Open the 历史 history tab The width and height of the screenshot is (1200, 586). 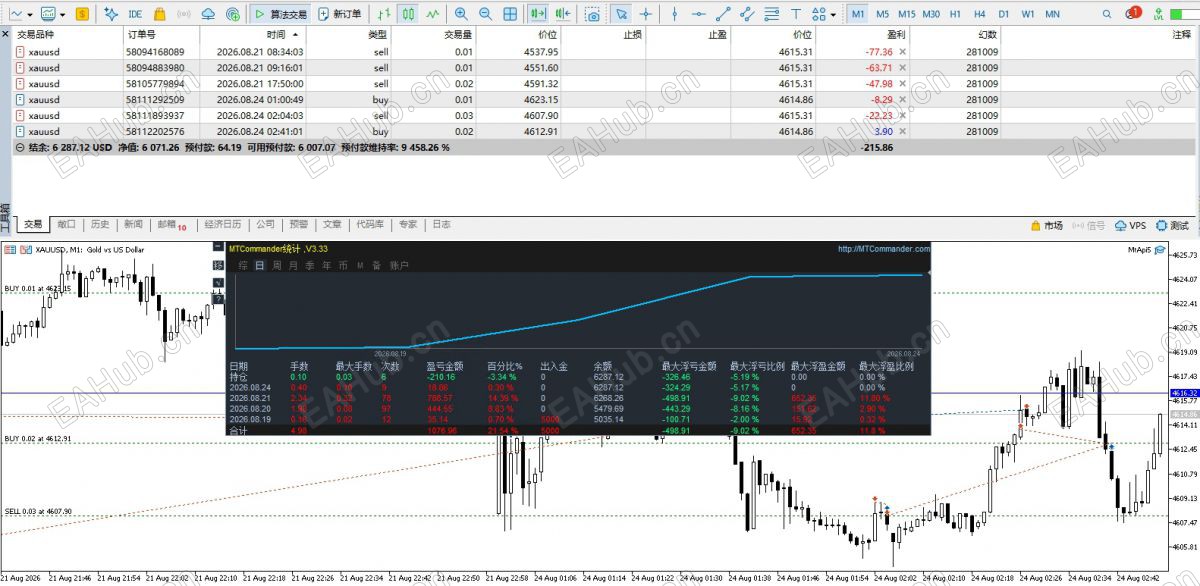tap(99, 226)
